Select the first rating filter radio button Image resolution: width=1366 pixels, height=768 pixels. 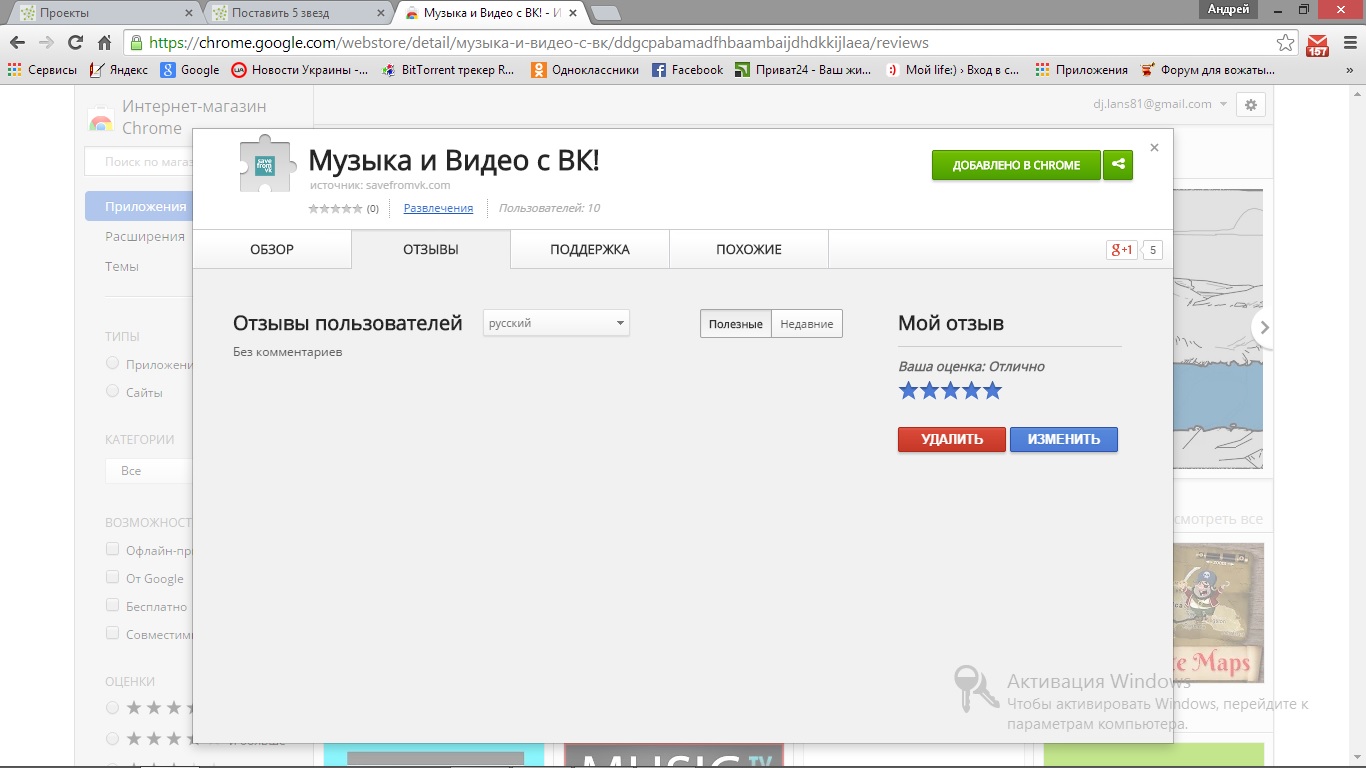pos(112,707)
